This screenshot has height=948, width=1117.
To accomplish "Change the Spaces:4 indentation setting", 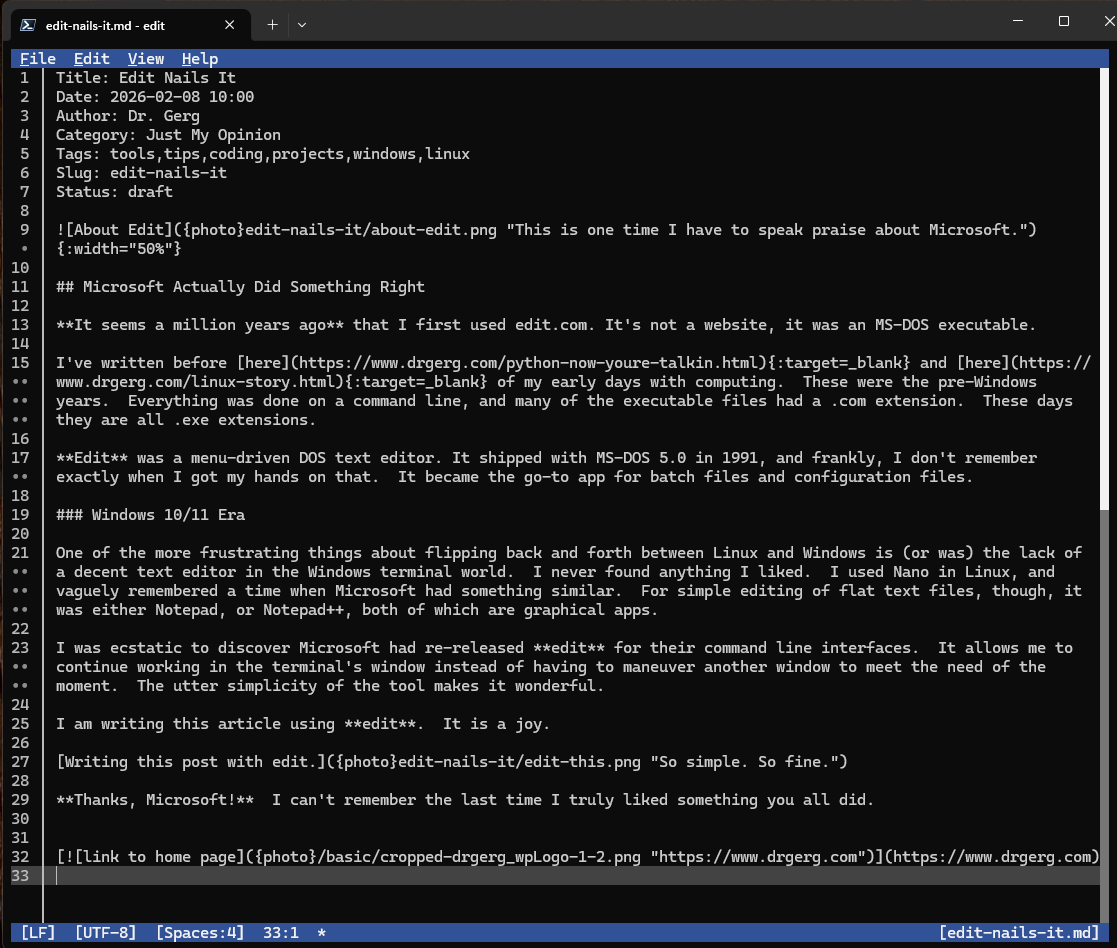I will (x=200, y=933).
